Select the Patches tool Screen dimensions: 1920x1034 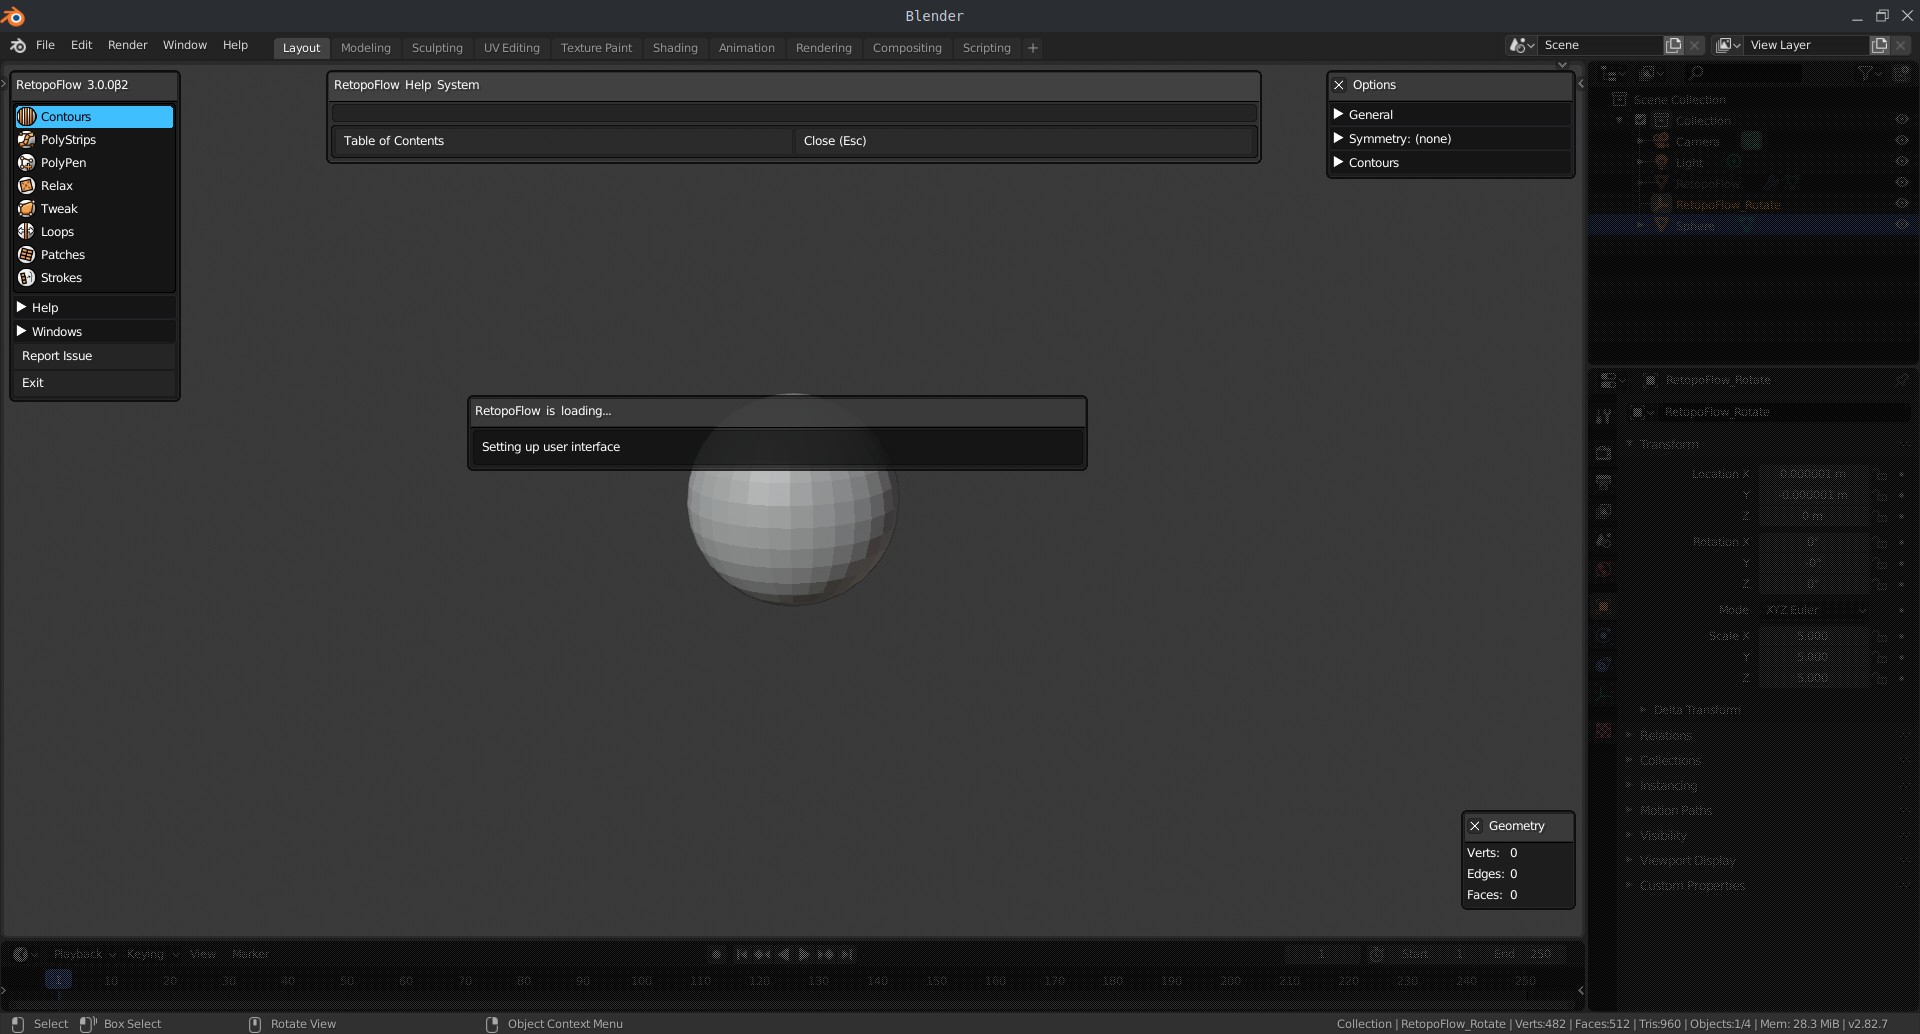click(94, 255)
